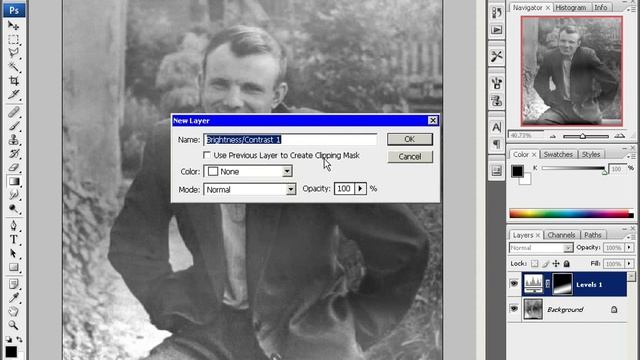Click the Photoshop Ps logo

click(14, 10)
